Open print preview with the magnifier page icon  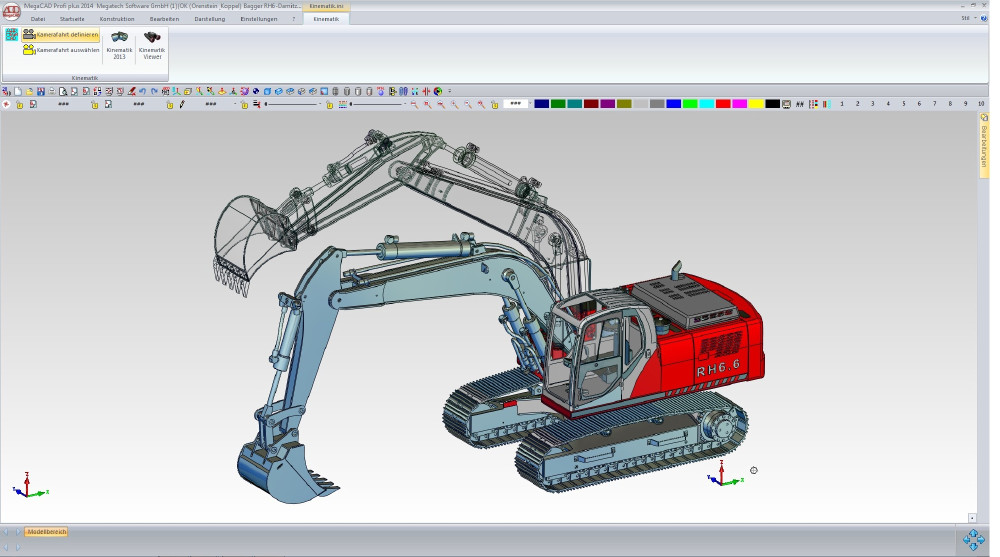pyautogui.click(x=63, y=91)
